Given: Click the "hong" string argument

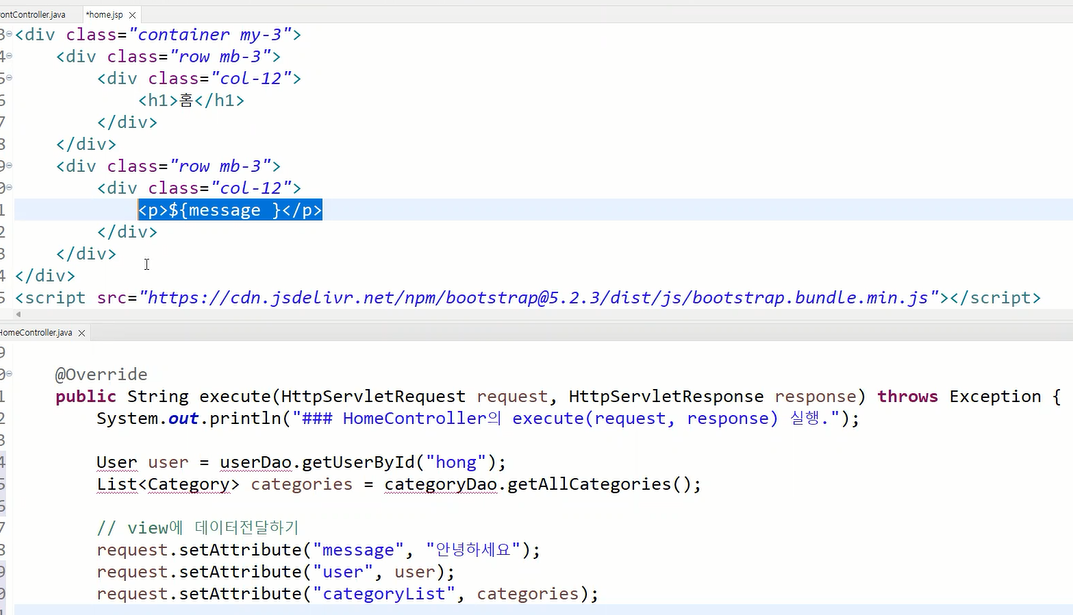Looking at the screenshot, I should 456,462.
